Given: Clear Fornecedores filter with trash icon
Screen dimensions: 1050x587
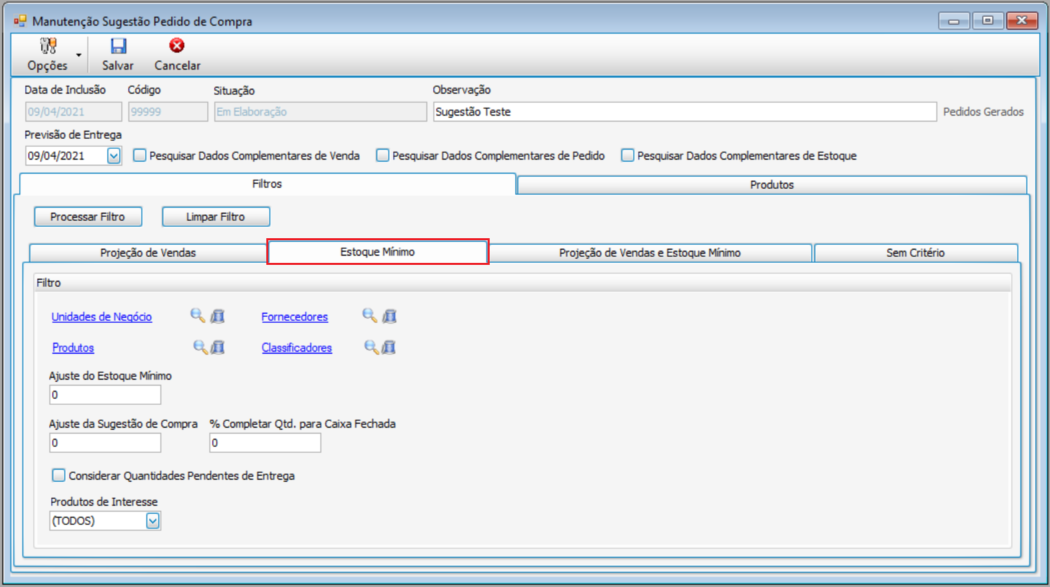Looking at the screenshot, I should click(x=390, y=316).
